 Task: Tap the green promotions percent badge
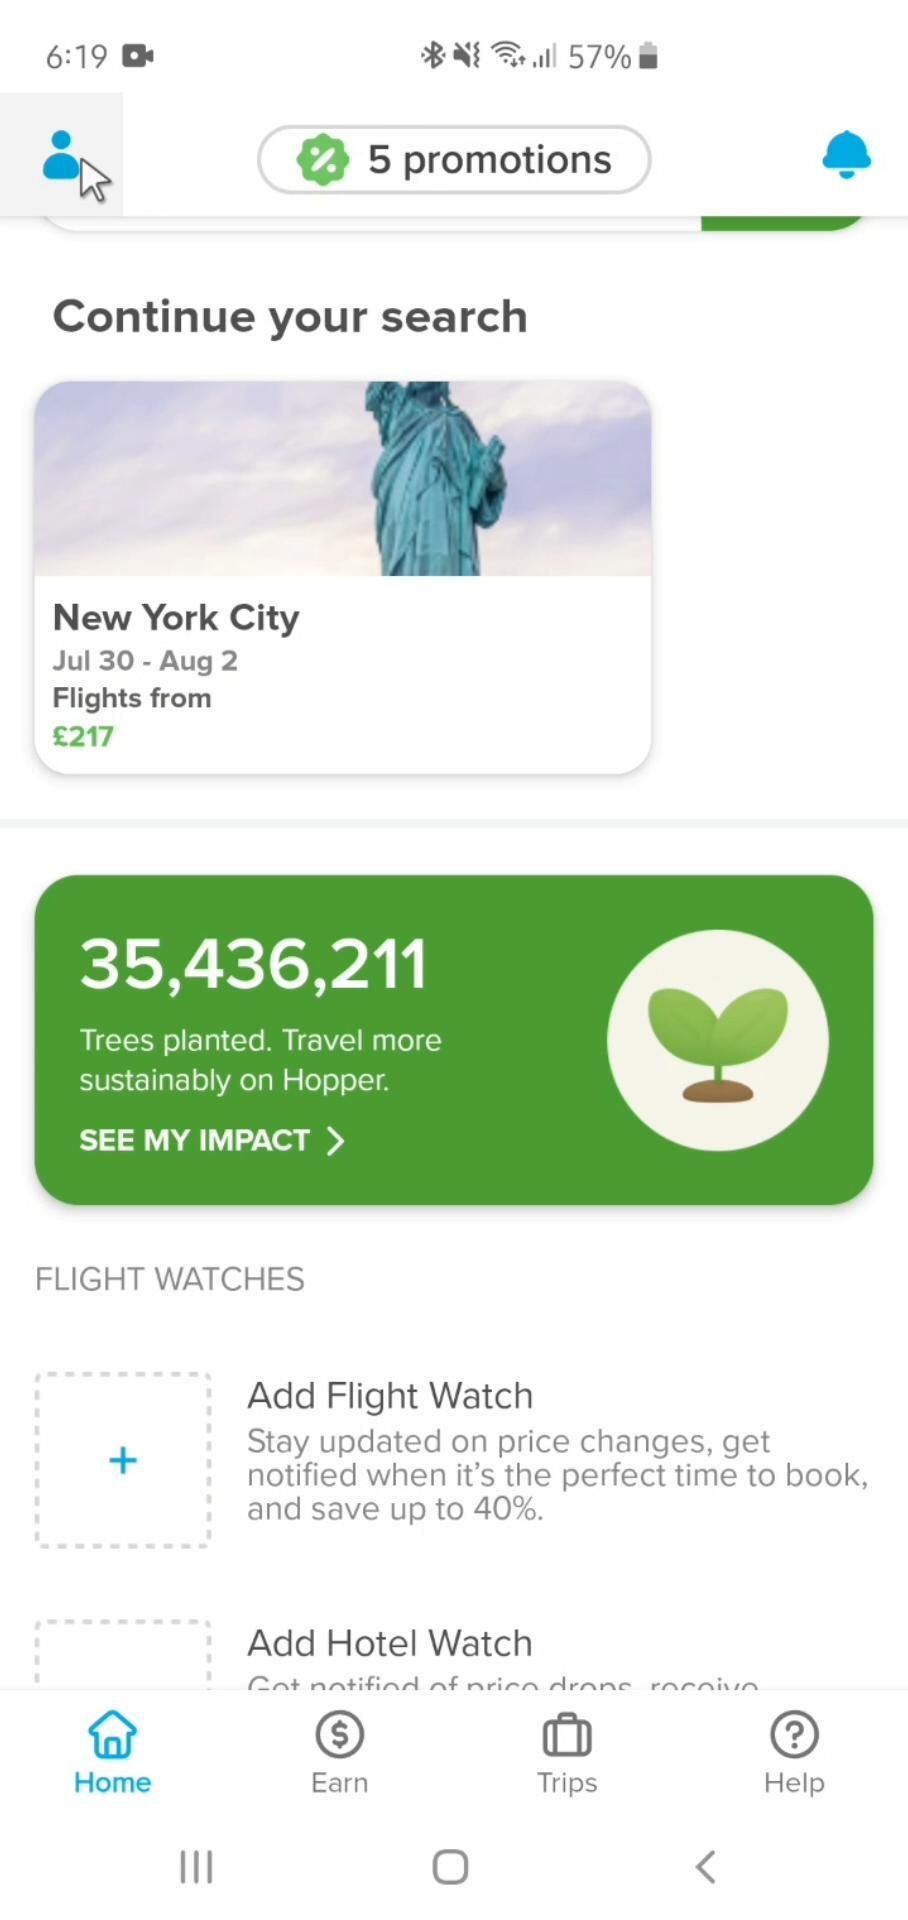[x=322, y=160]
